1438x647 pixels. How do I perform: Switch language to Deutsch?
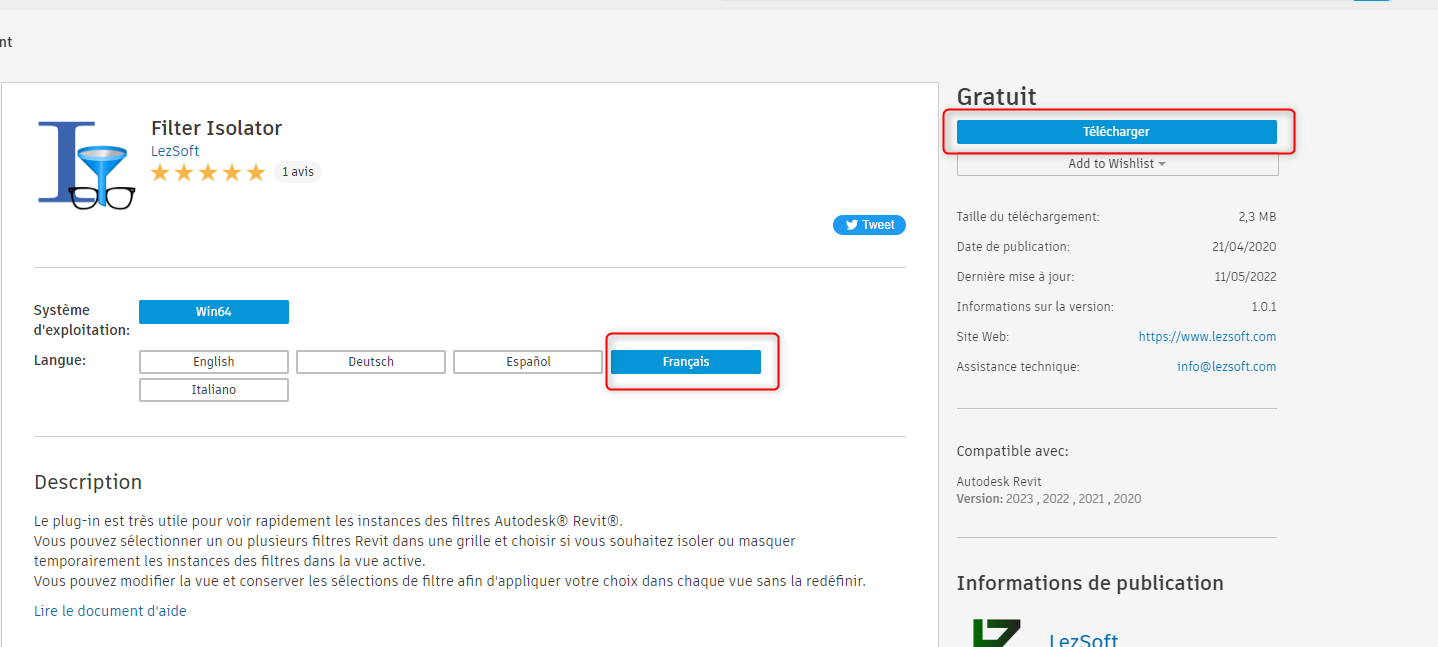point(371,362)
